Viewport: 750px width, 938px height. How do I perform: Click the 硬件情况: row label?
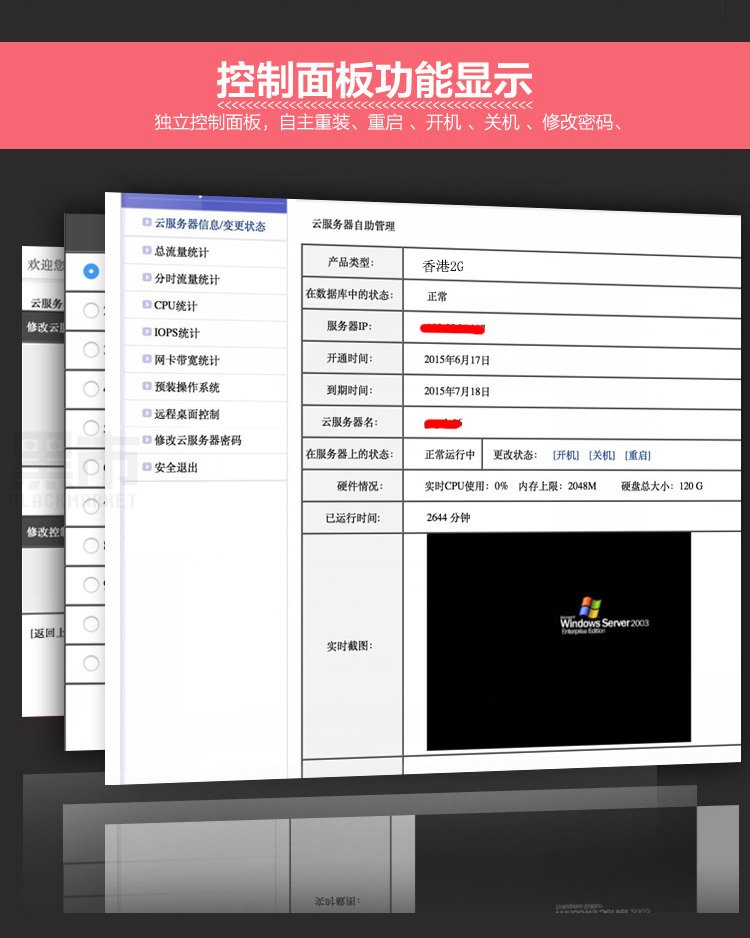point(359,486)
